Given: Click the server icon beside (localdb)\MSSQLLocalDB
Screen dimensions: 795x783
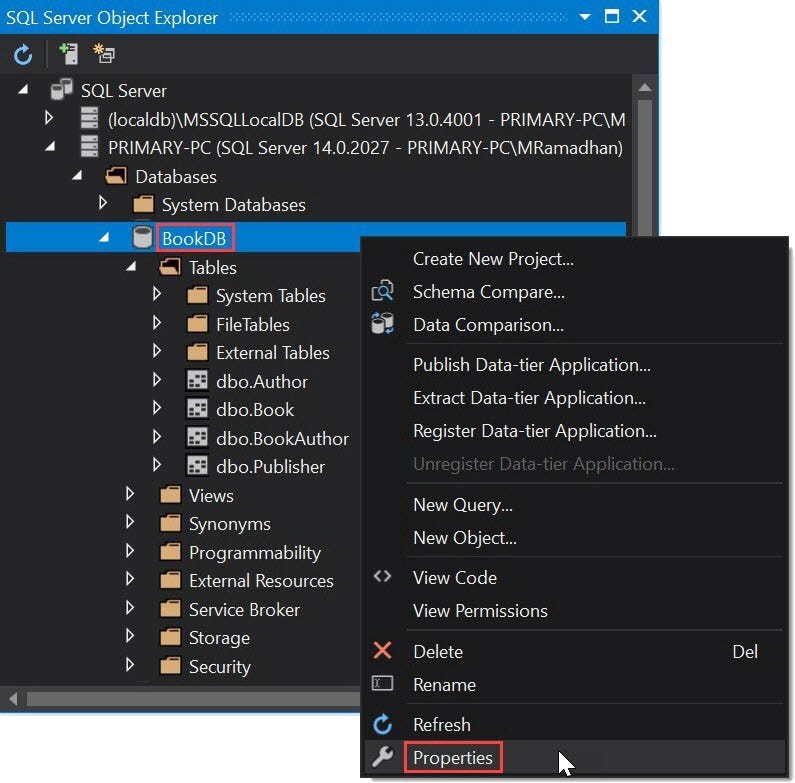Looking at the screenshot, I should click(x=89, y=118).
